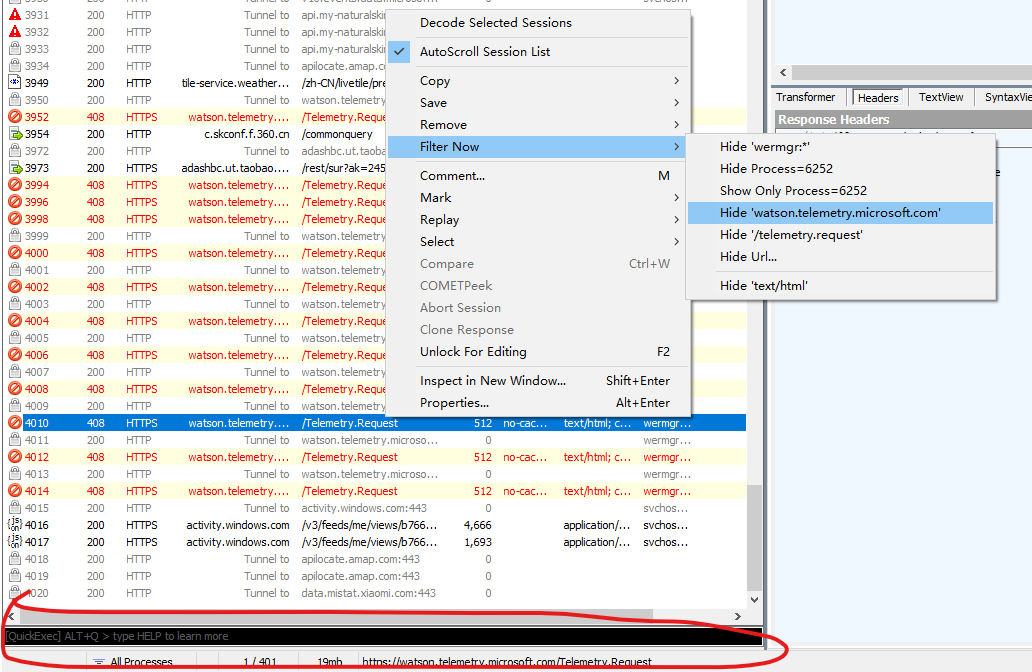
Task: Click the blocked icon of session 4002
Action: 14,287
